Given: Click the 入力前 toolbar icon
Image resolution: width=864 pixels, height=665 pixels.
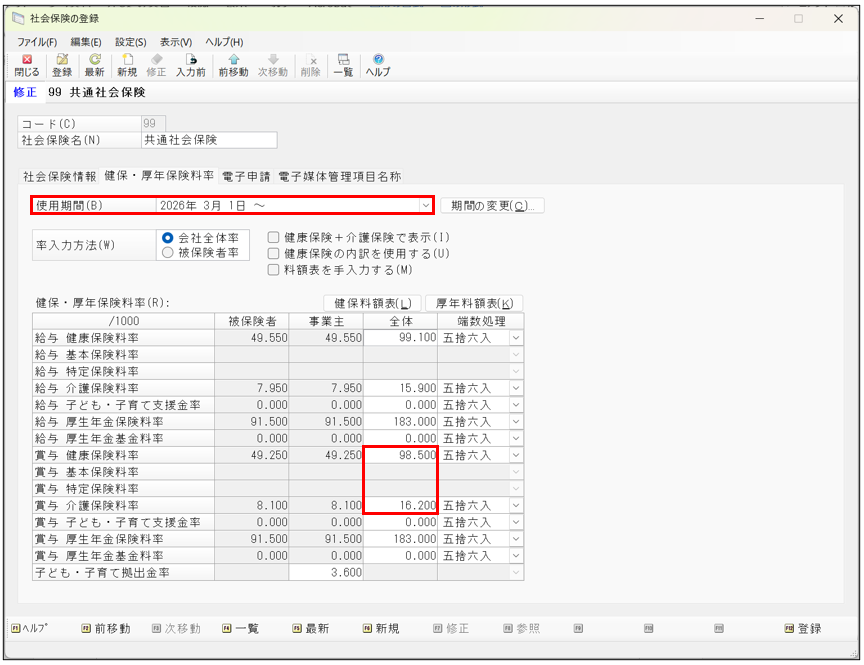Looking at the screenshot, I should [x=191, y=65].
